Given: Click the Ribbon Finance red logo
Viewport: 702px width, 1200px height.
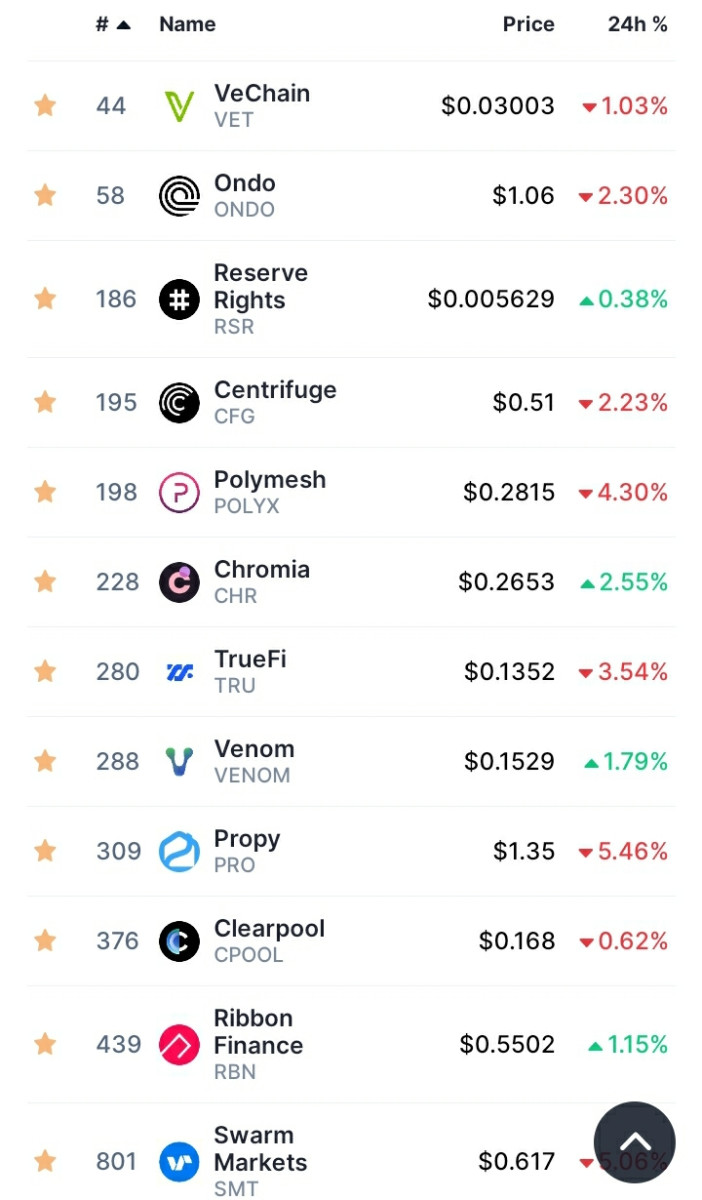Looking at the screenshot, I should click(x=179, y=1045).
